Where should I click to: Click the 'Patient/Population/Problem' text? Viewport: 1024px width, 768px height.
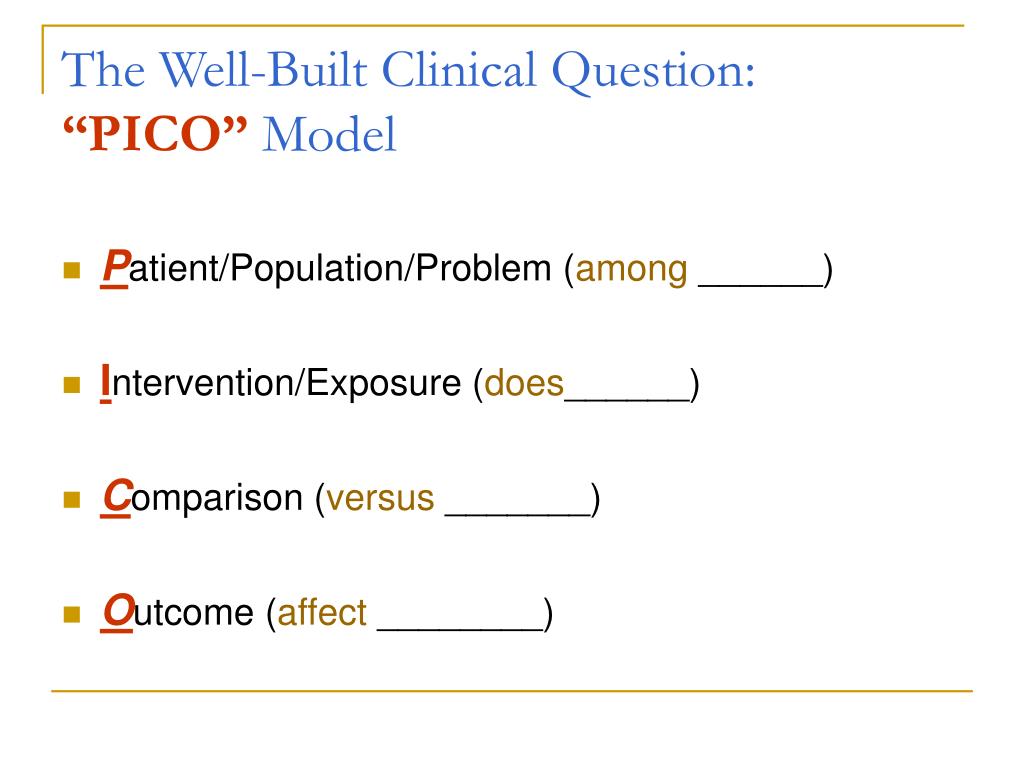(327, 269)
